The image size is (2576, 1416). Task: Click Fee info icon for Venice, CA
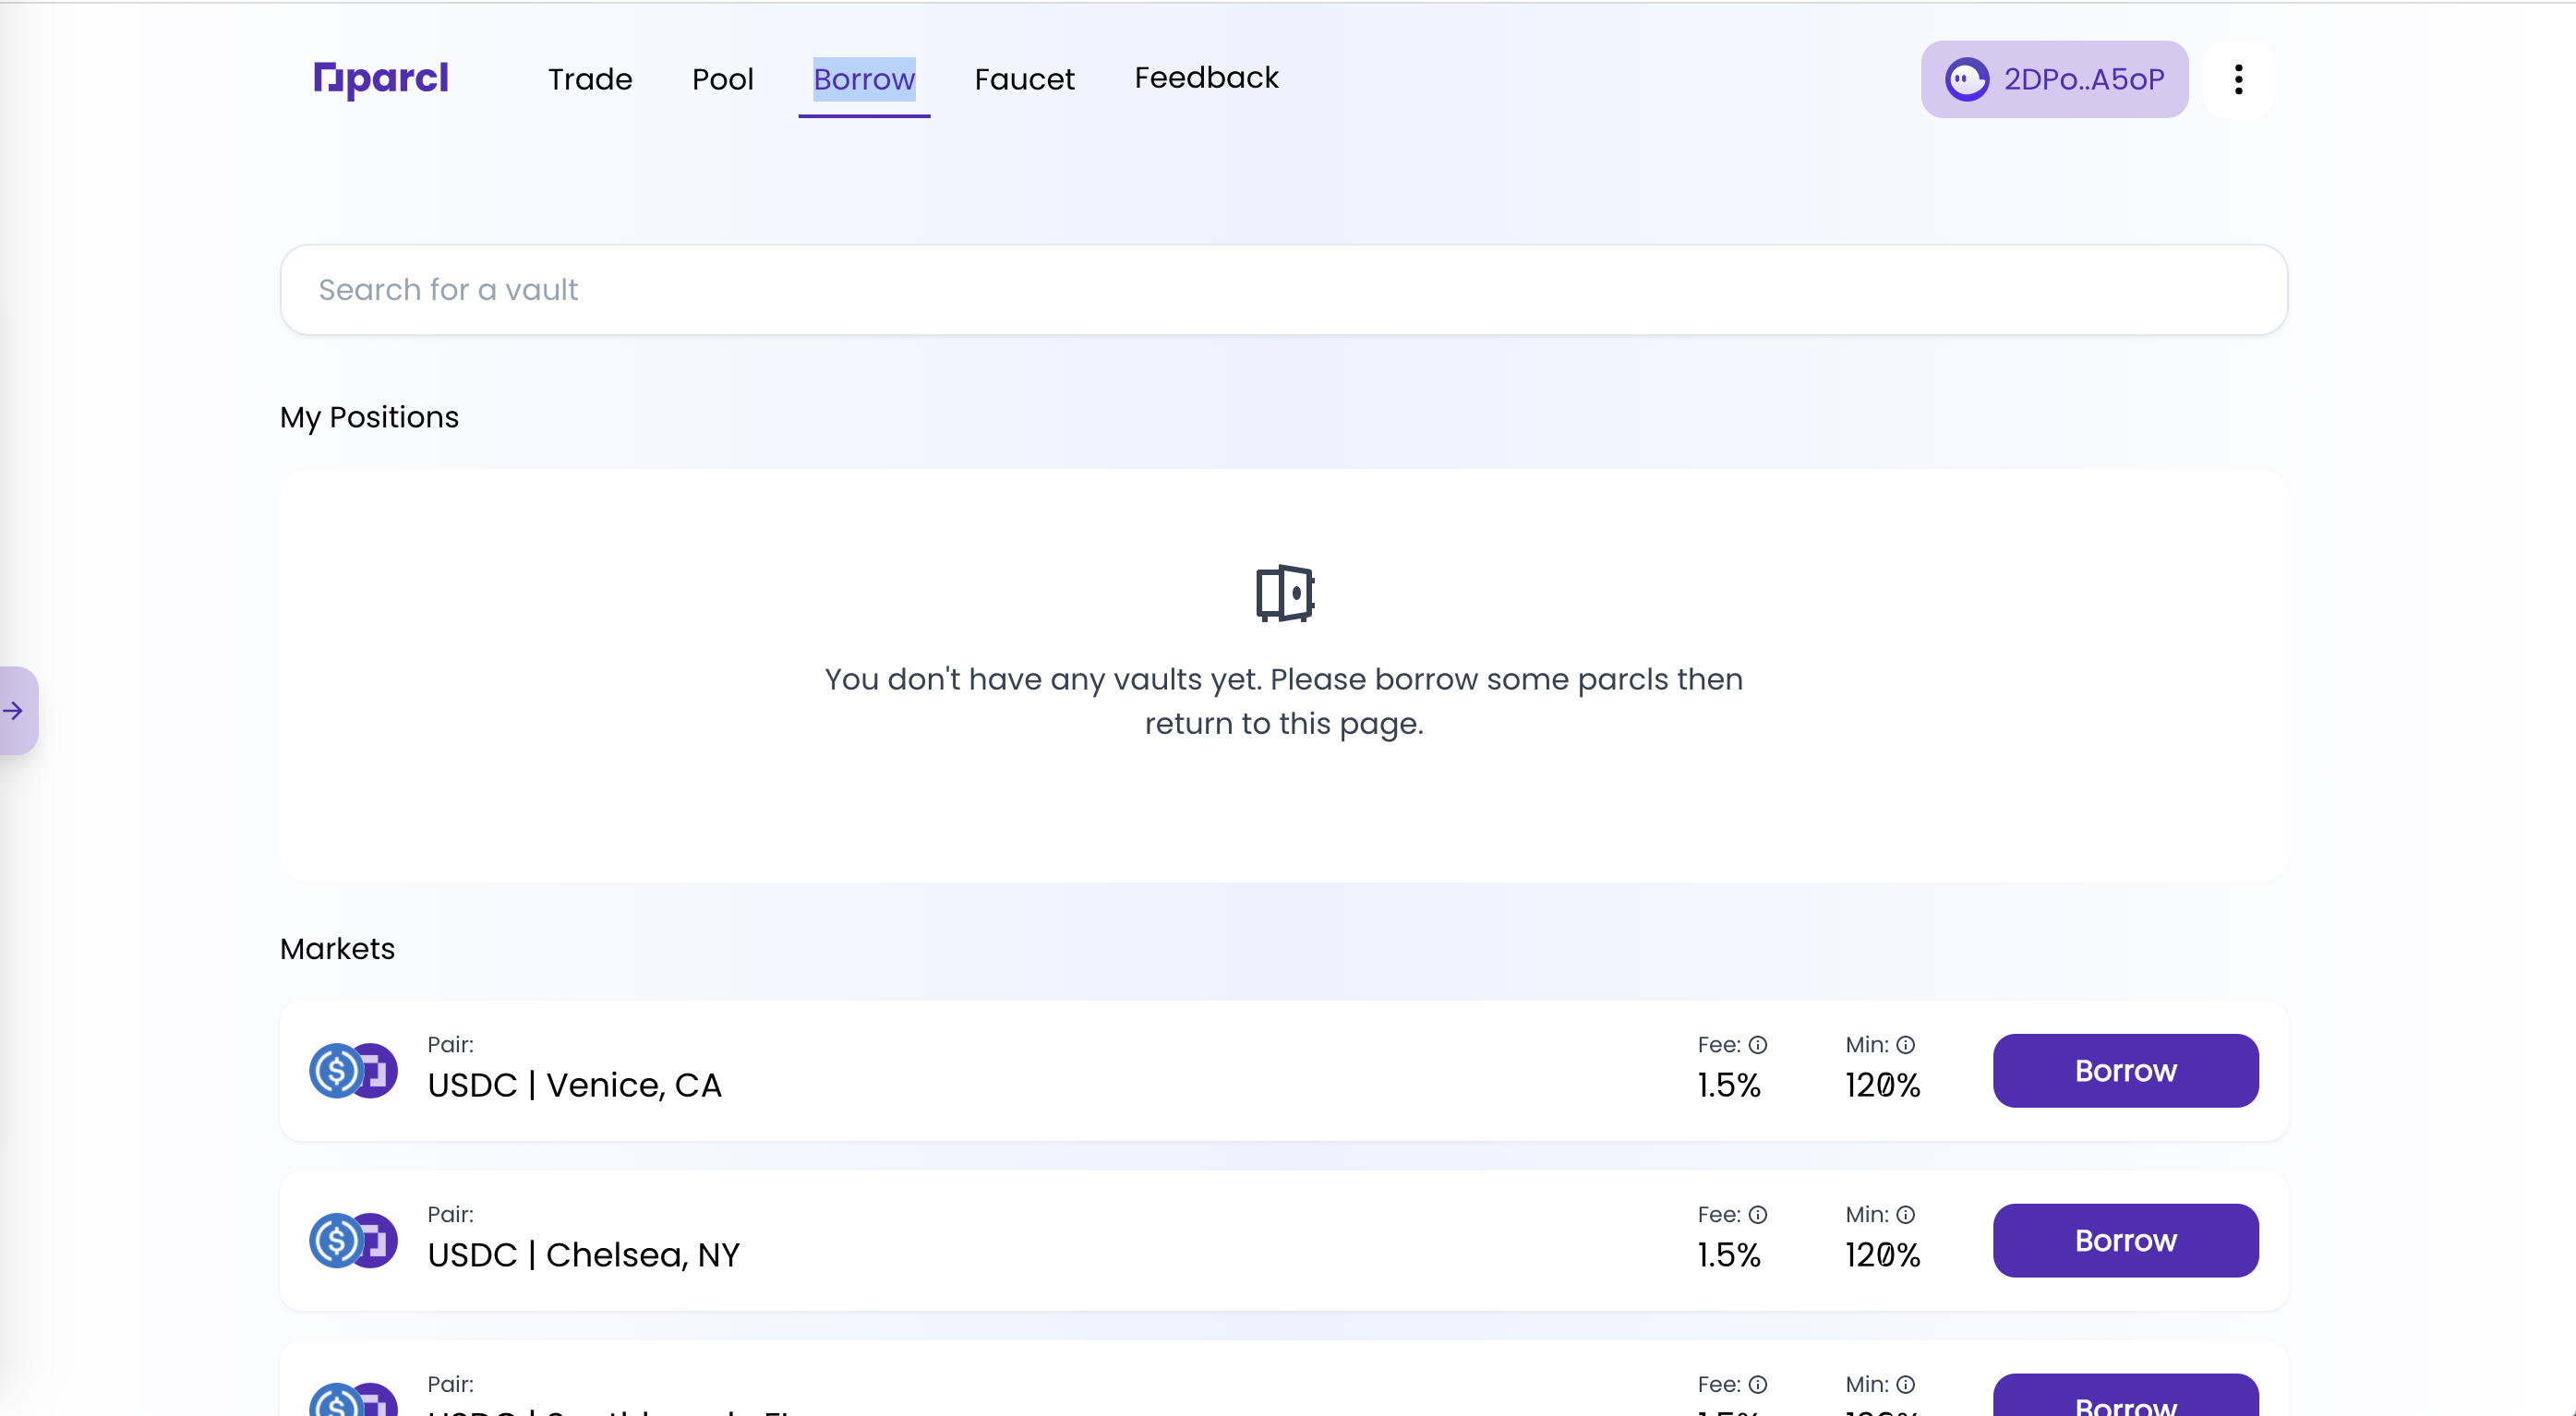(x=1758, y=1045)
